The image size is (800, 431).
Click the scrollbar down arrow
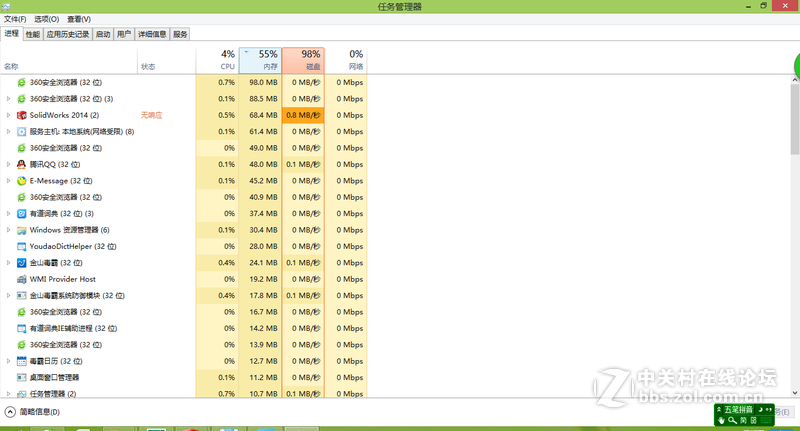click(795, 393)
